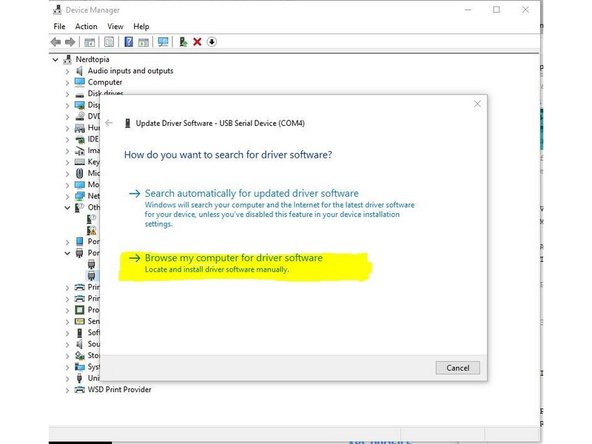
Task: Select the Audio inputs and outputs row
Action: pyautogui.click(x=130, y=71)
